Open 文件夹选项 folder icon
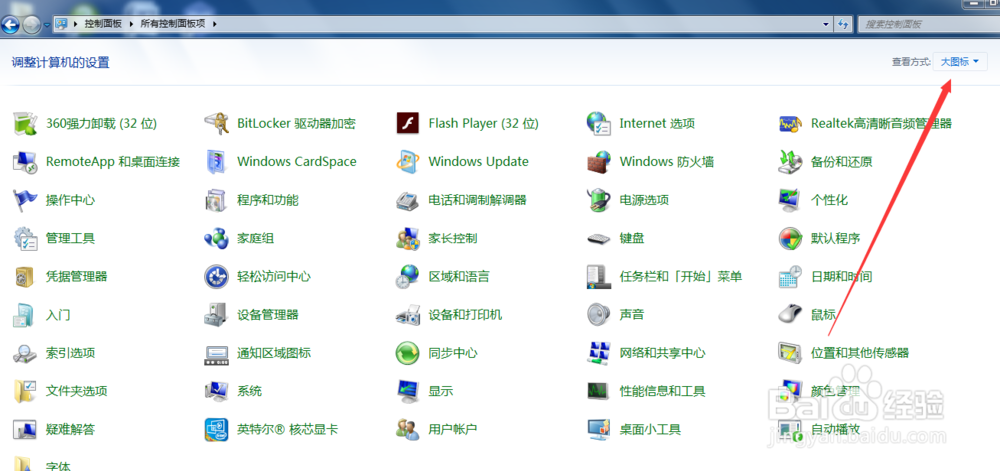 click(x=26, y=391)
